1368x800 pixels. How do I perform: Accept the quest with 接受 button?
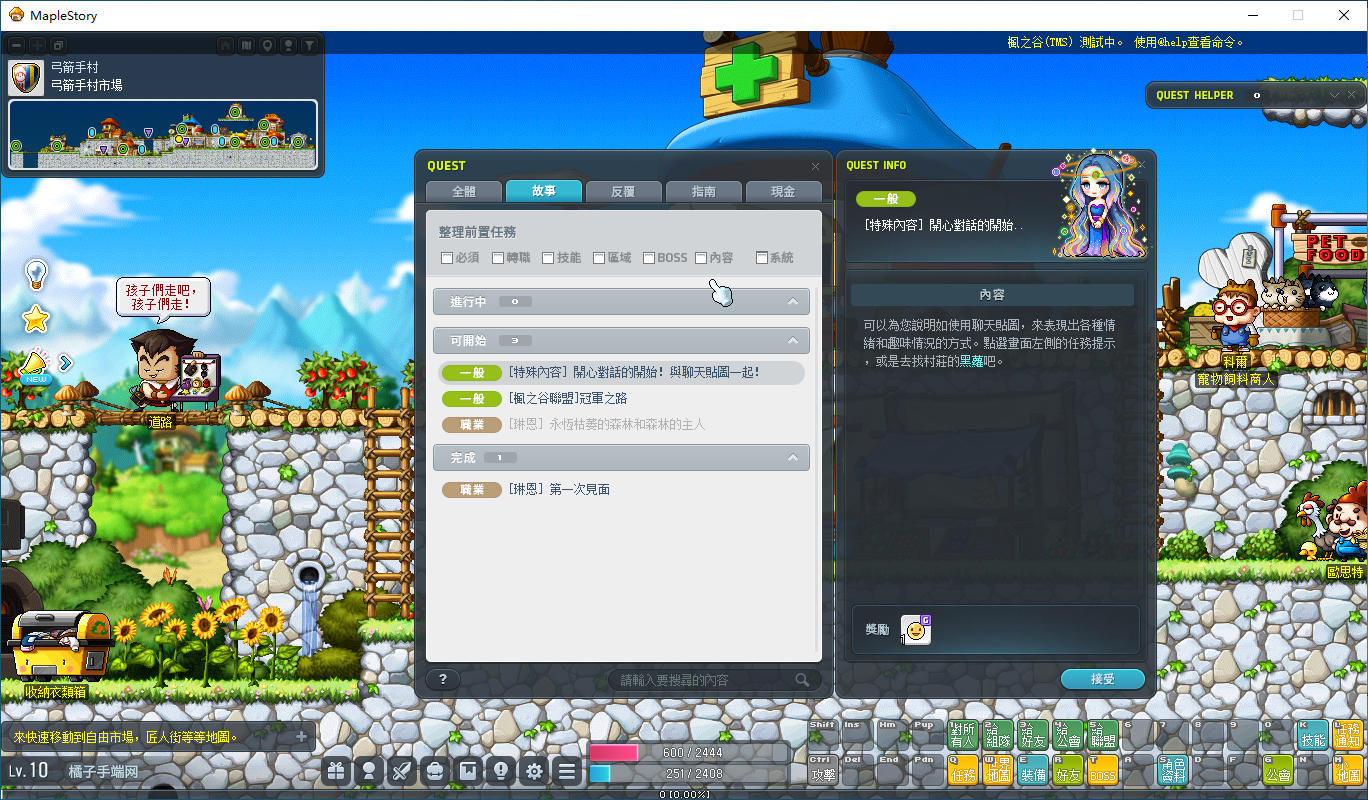[1102, 679]
